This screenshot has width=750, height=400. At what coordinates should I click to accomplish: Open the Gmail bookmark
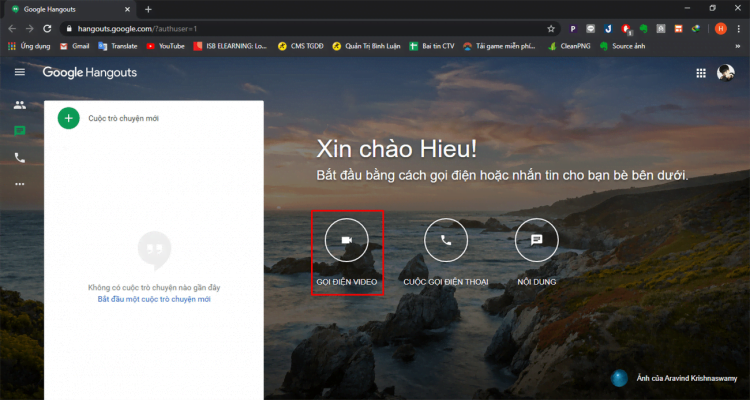(75, 46)
